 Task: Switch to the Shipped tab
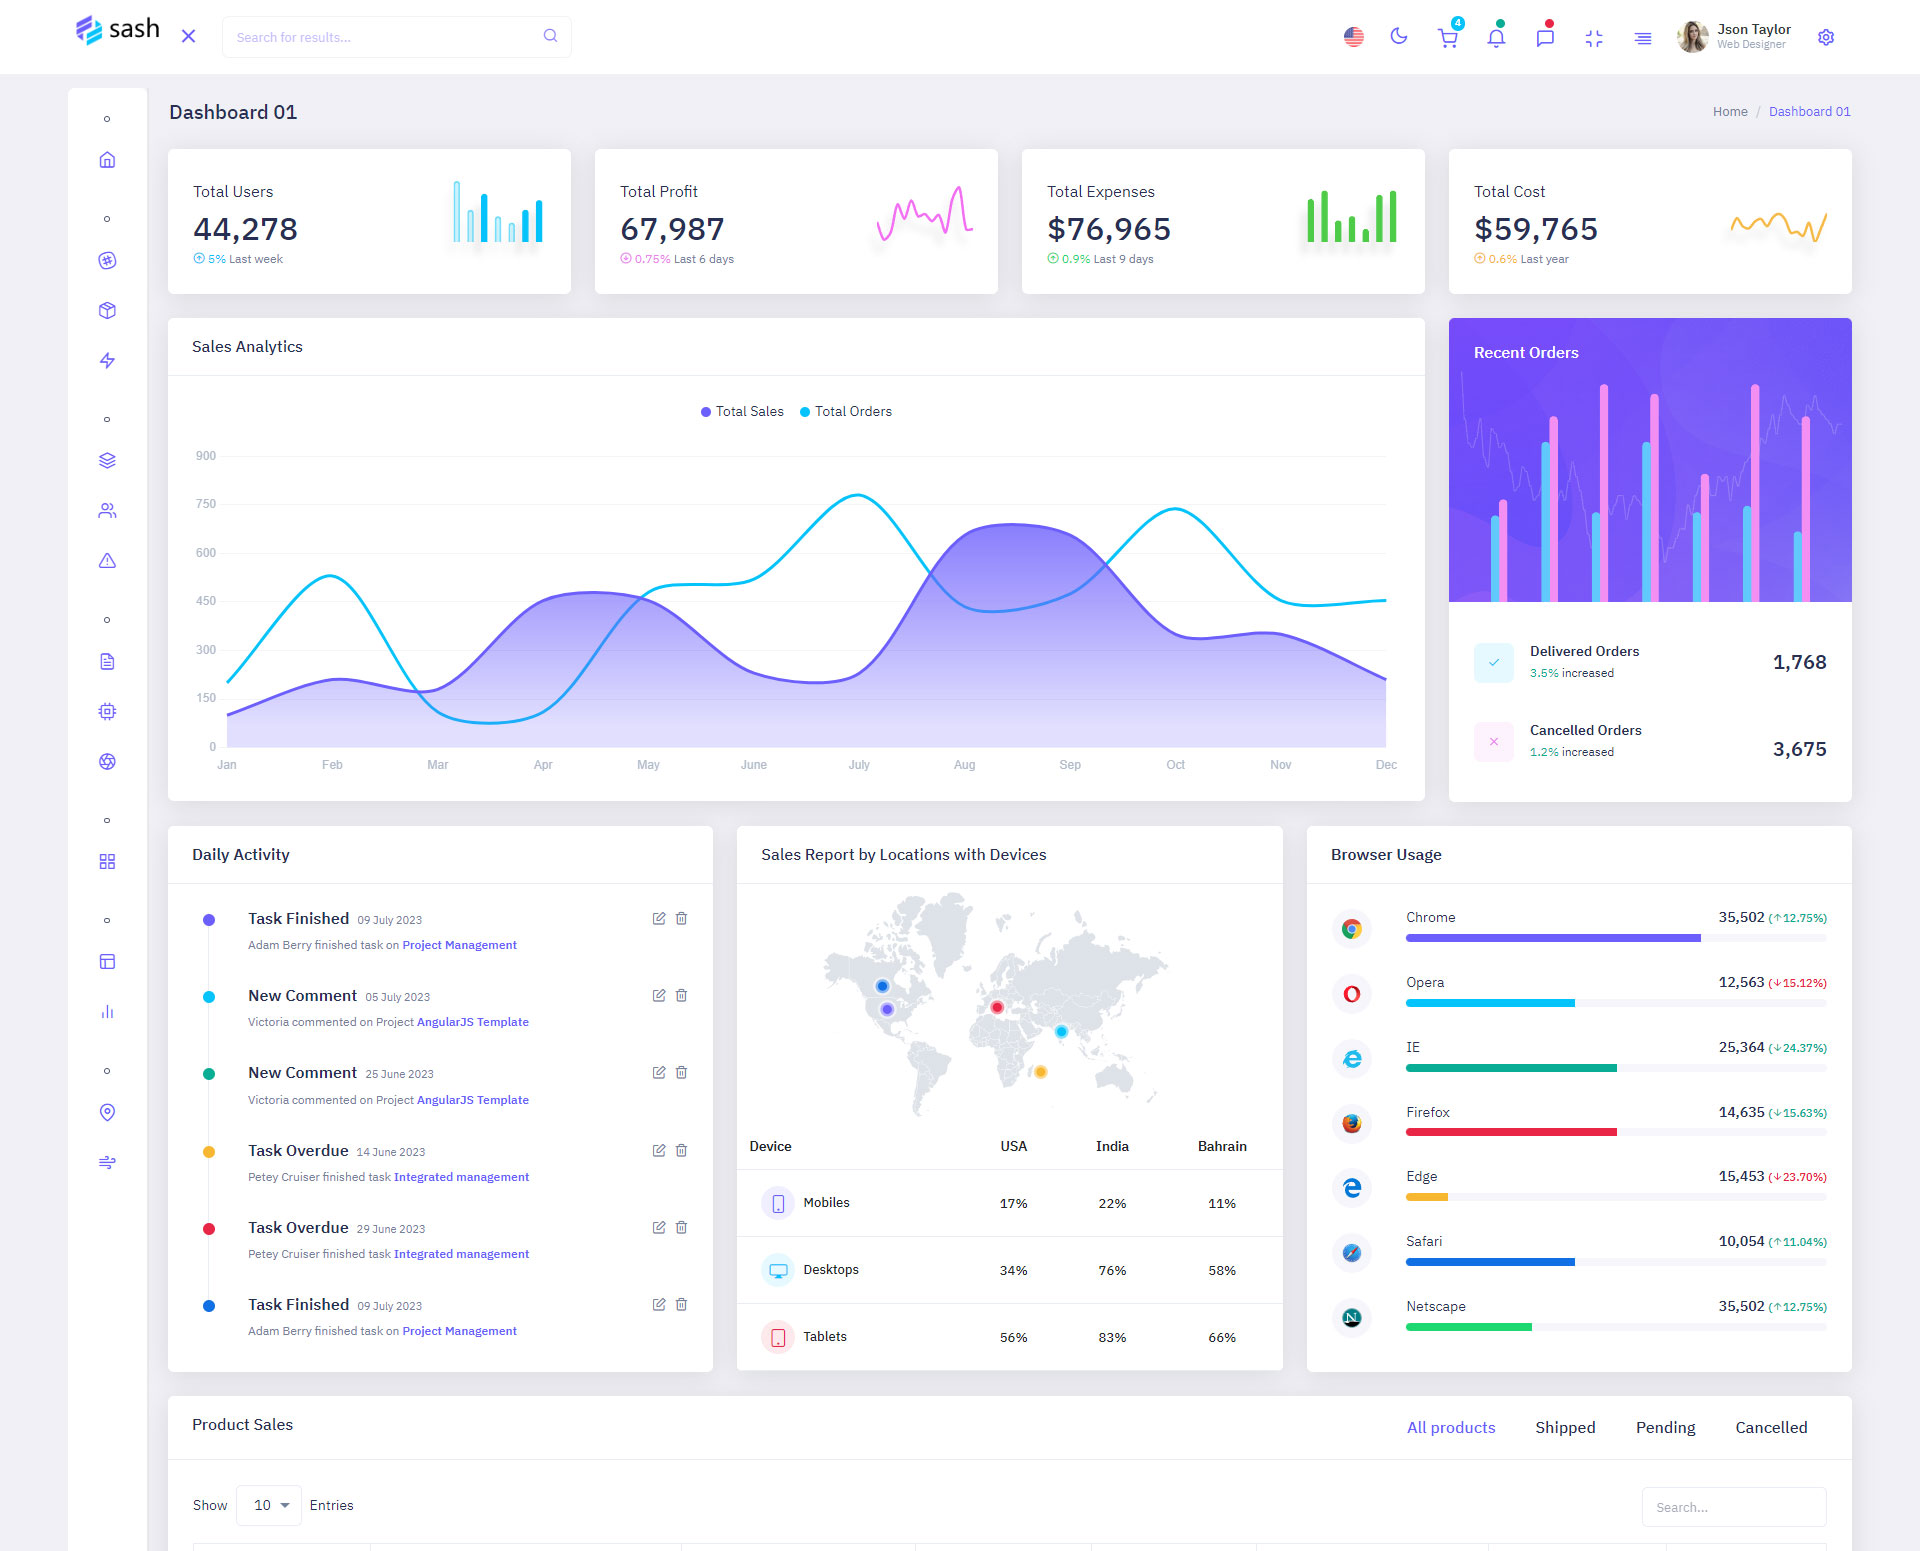tap(1565, 1427)
